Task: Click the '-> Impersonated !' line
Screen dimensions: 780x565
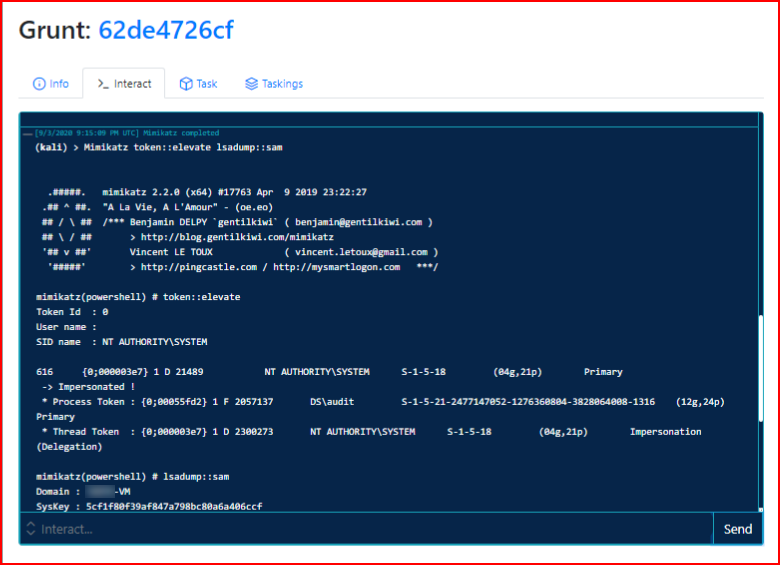Action: pos(89,387)
